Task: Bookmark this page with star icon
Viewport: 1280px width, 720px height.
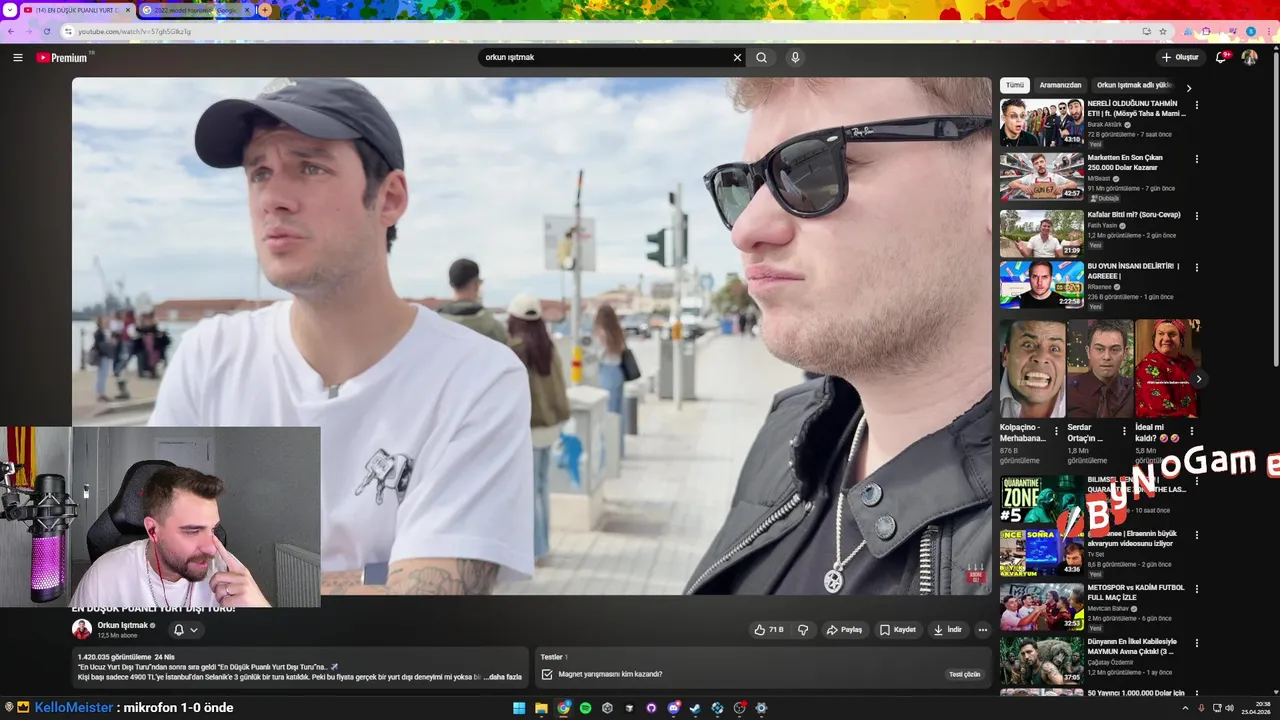Action: [1163, 31]
